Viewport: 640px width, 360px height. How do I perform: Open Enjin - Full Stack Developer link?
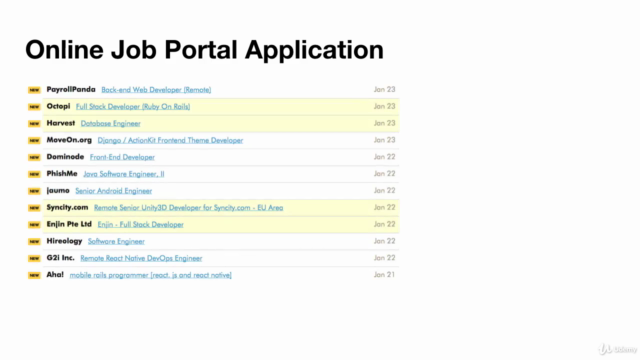[x=140, y=224]
